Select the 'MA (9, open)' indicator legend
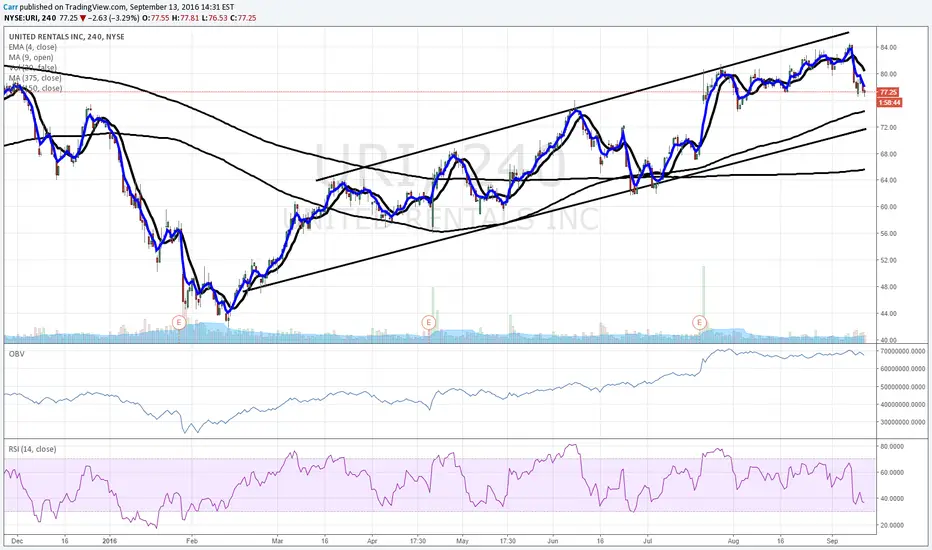 pos(31,57)
